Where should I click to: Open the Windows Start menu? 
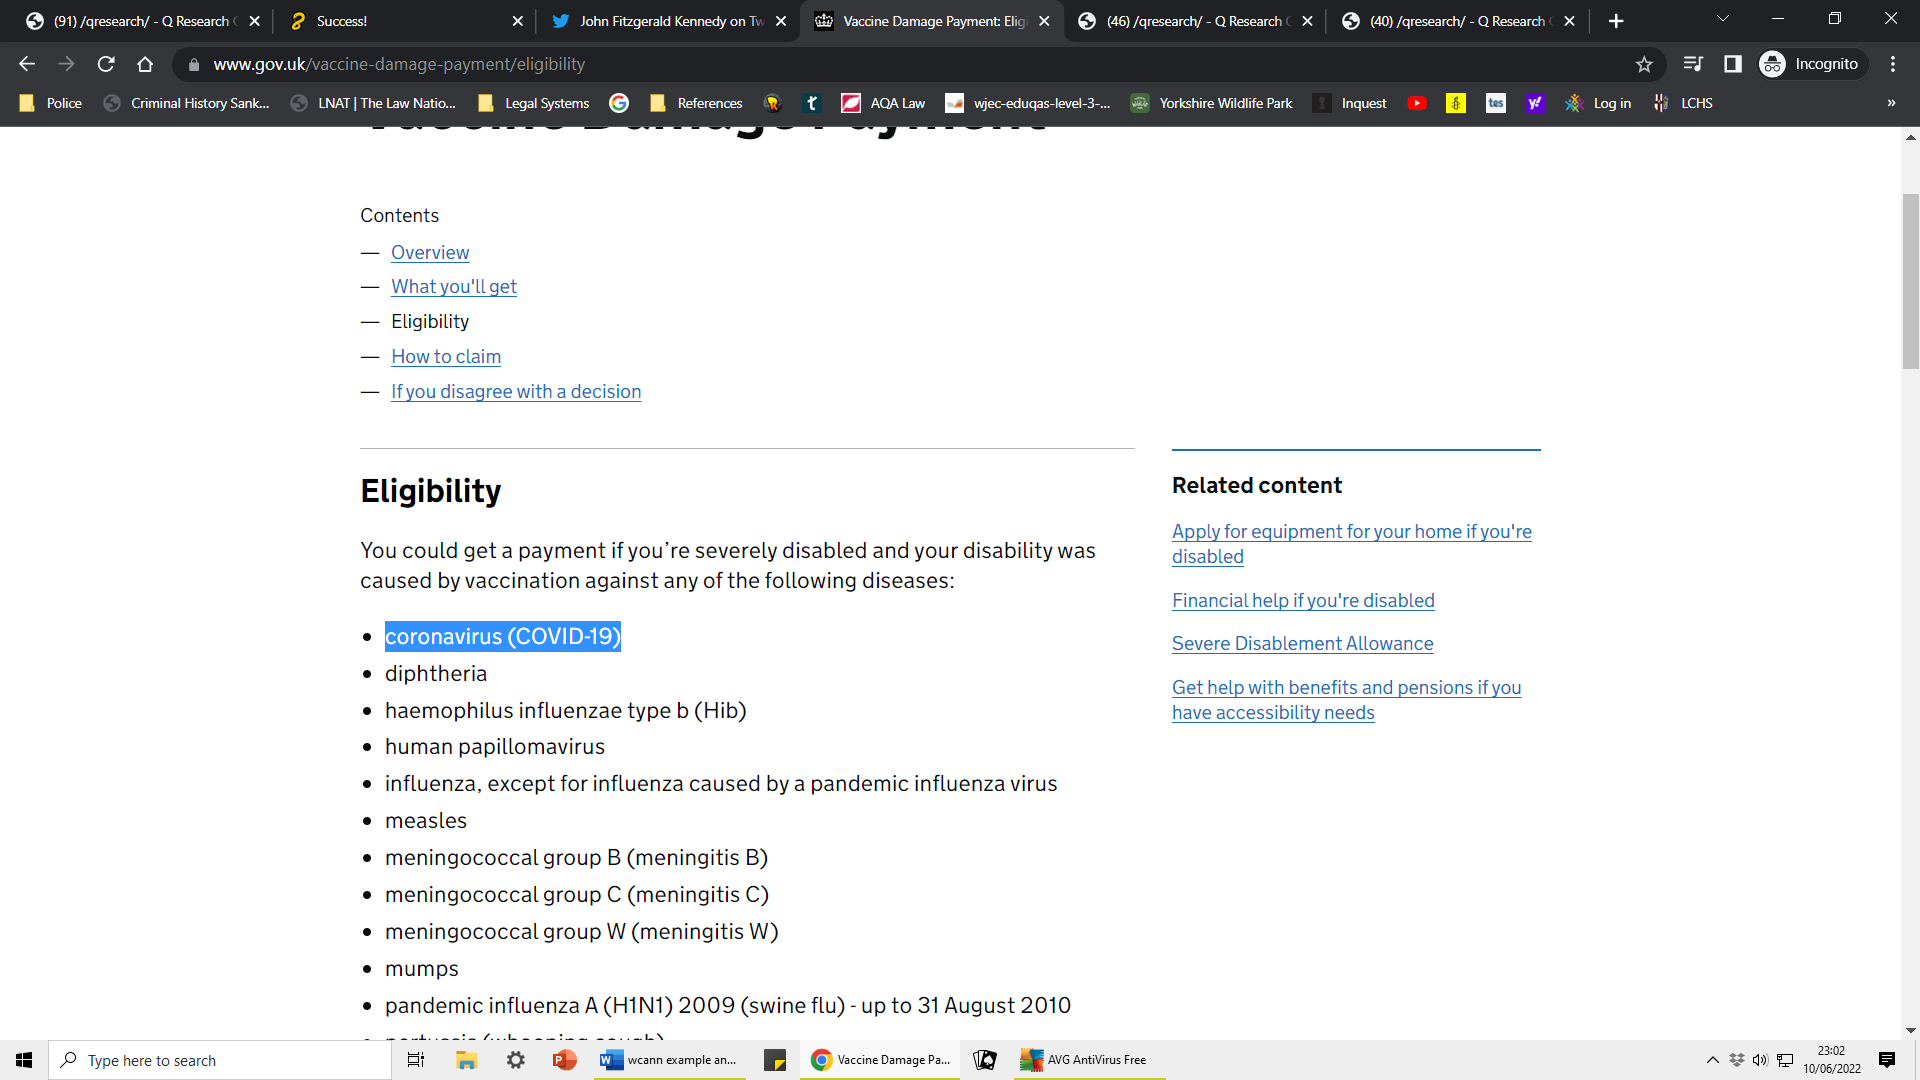pos(24,1060)
